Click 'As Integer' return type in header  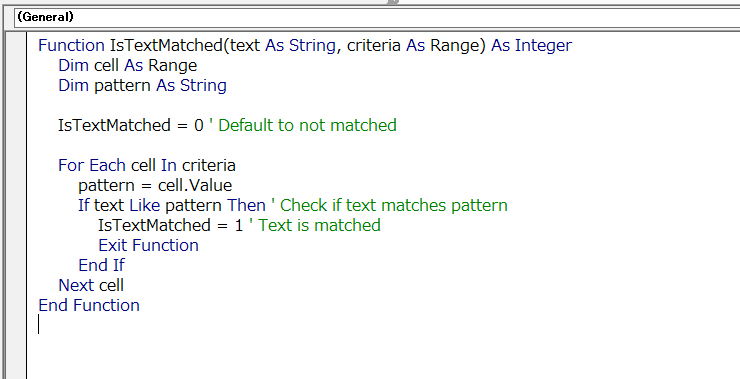click(x=531, y=45)
